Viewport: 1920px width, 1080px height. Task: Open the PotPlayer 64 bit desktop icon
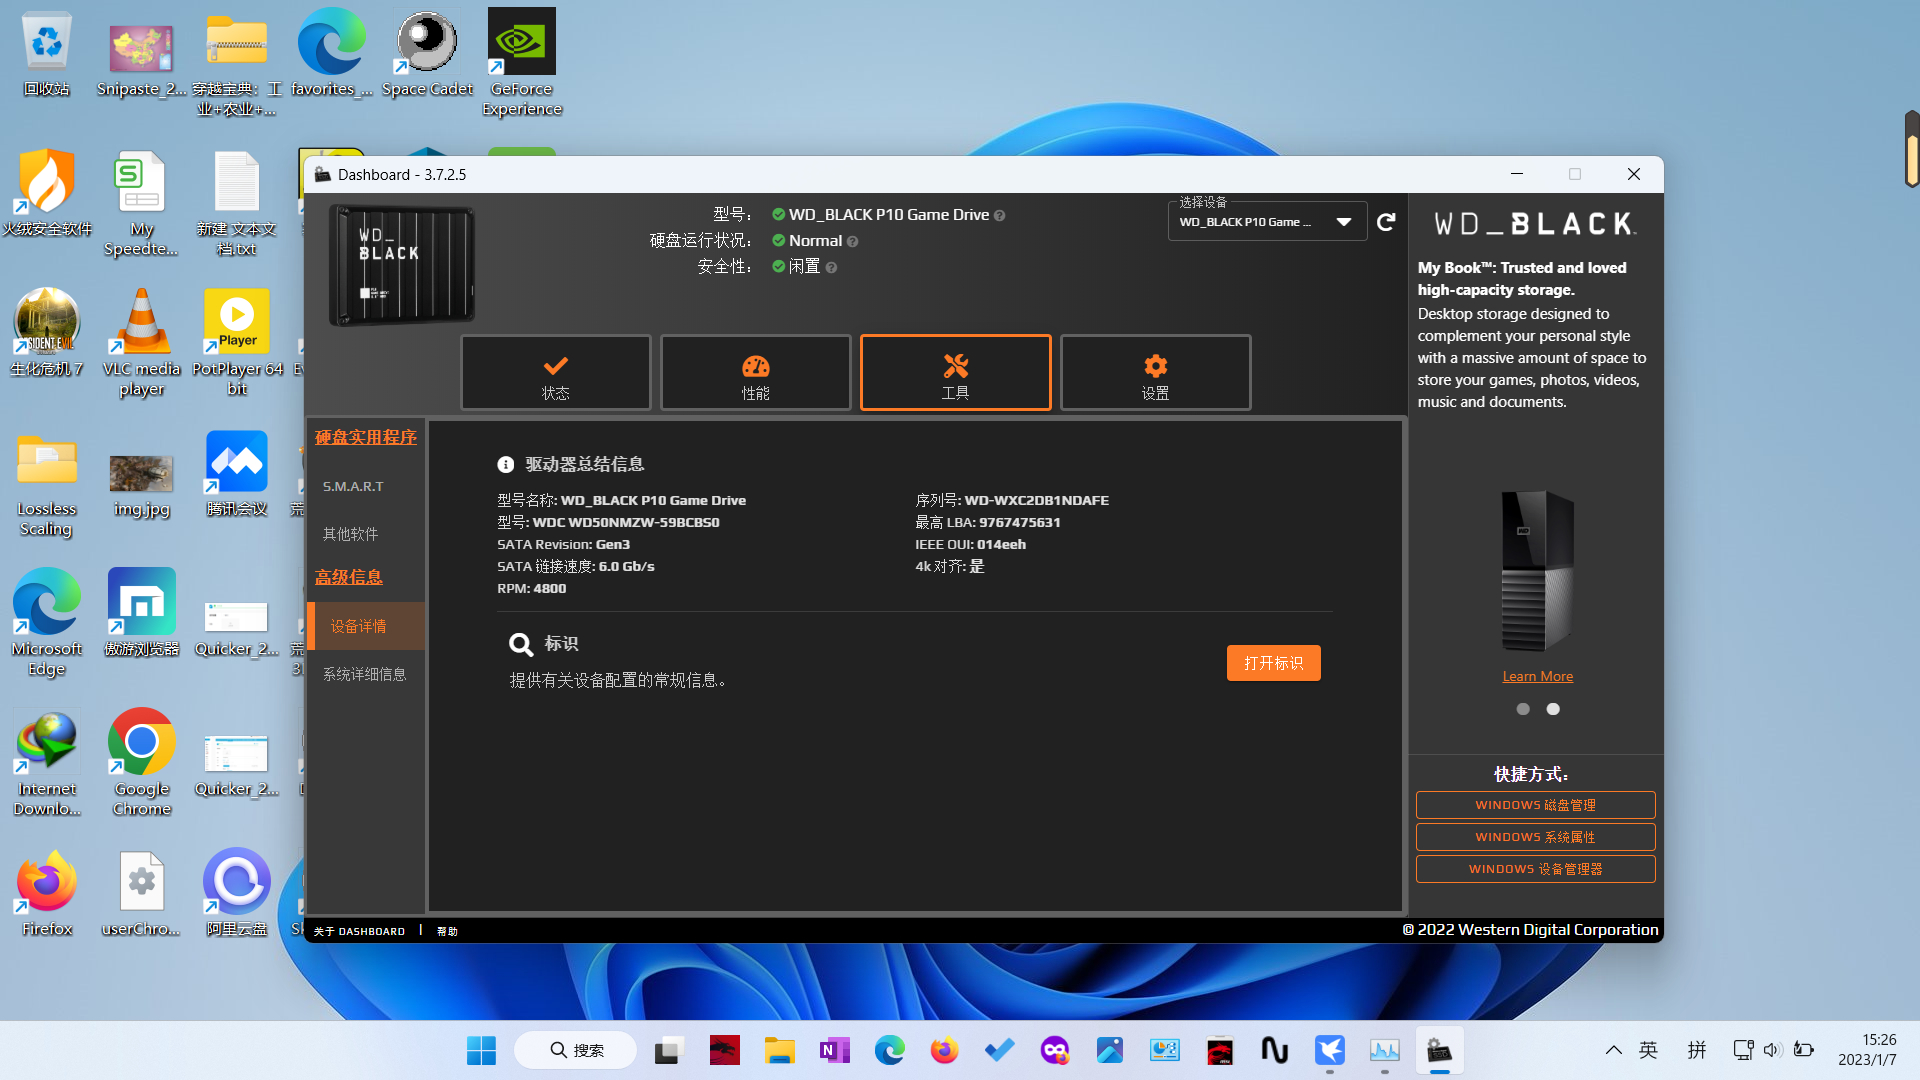pos(237,343)
